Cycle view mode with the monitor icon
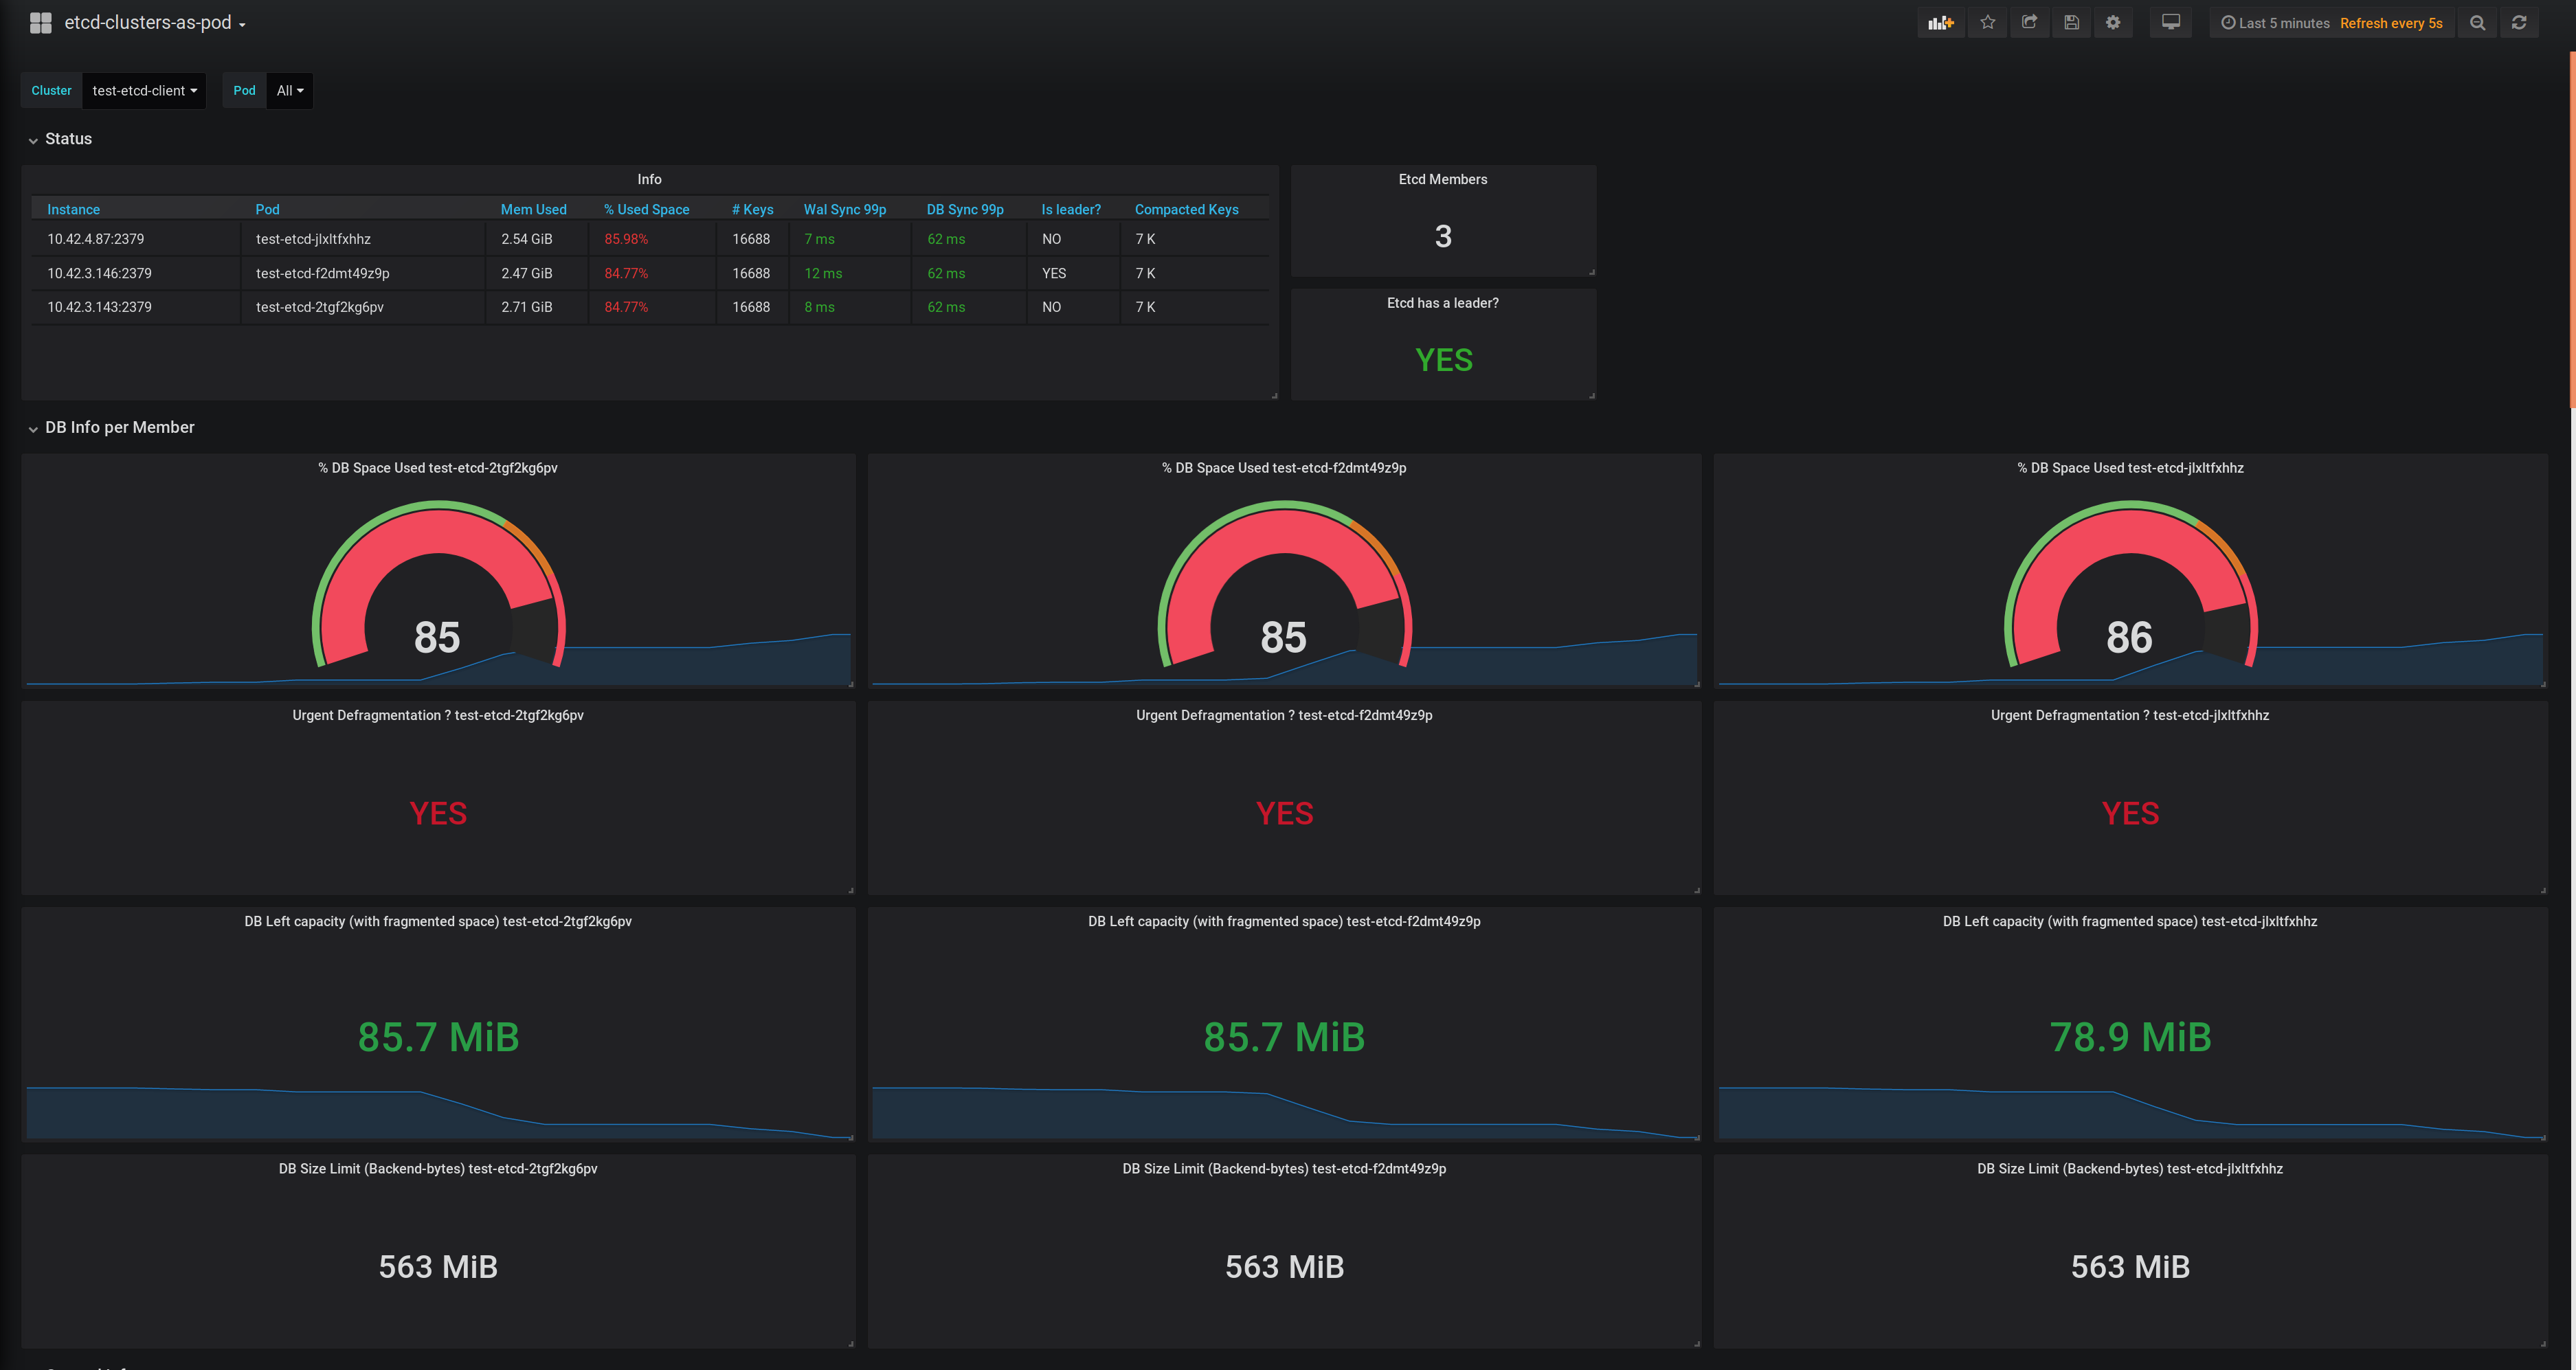 pos(2171,23)
